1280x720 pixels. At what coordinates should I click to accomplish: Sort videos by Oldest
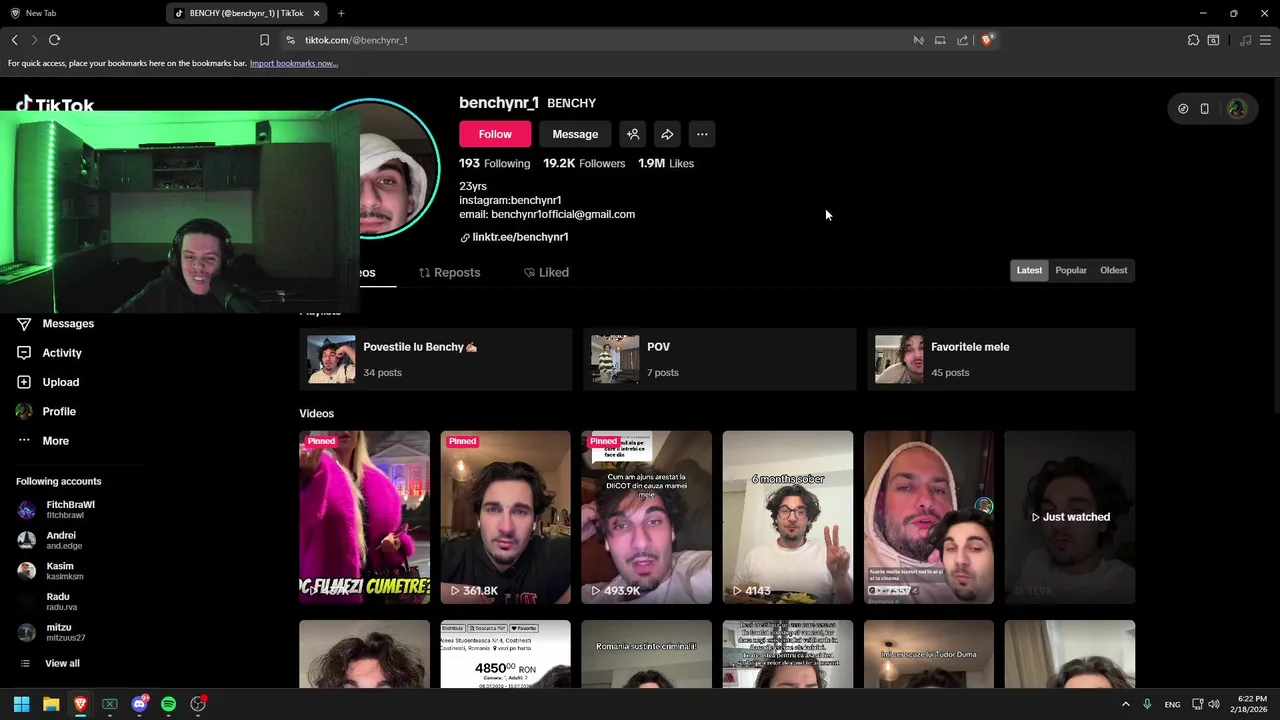coord(1113,270)
